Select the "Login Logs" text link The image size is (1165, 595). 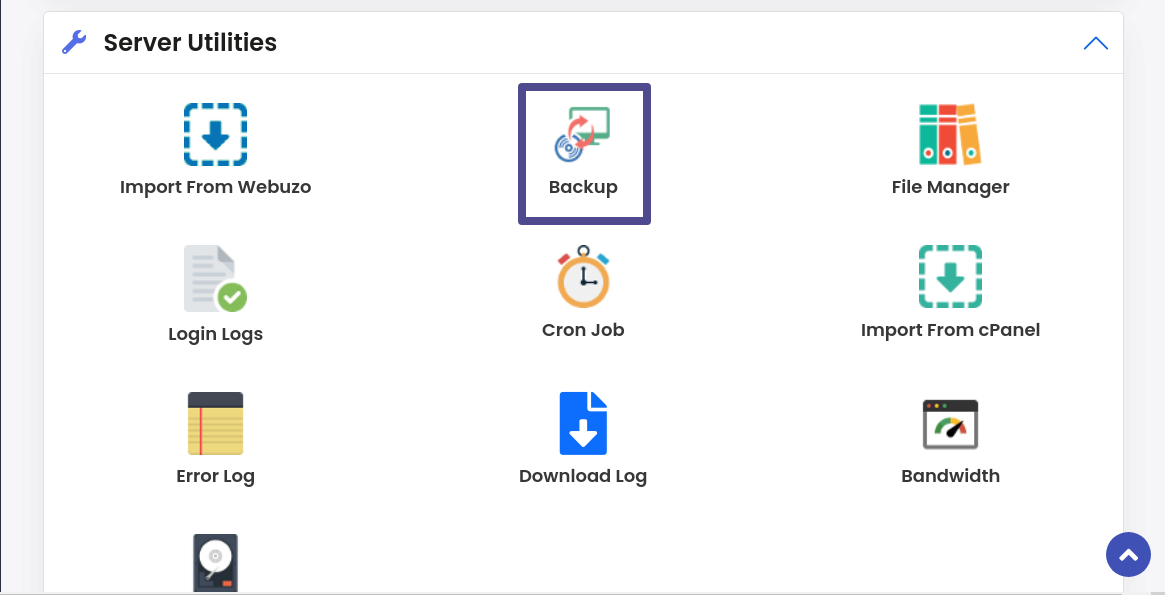click(215, 334)
